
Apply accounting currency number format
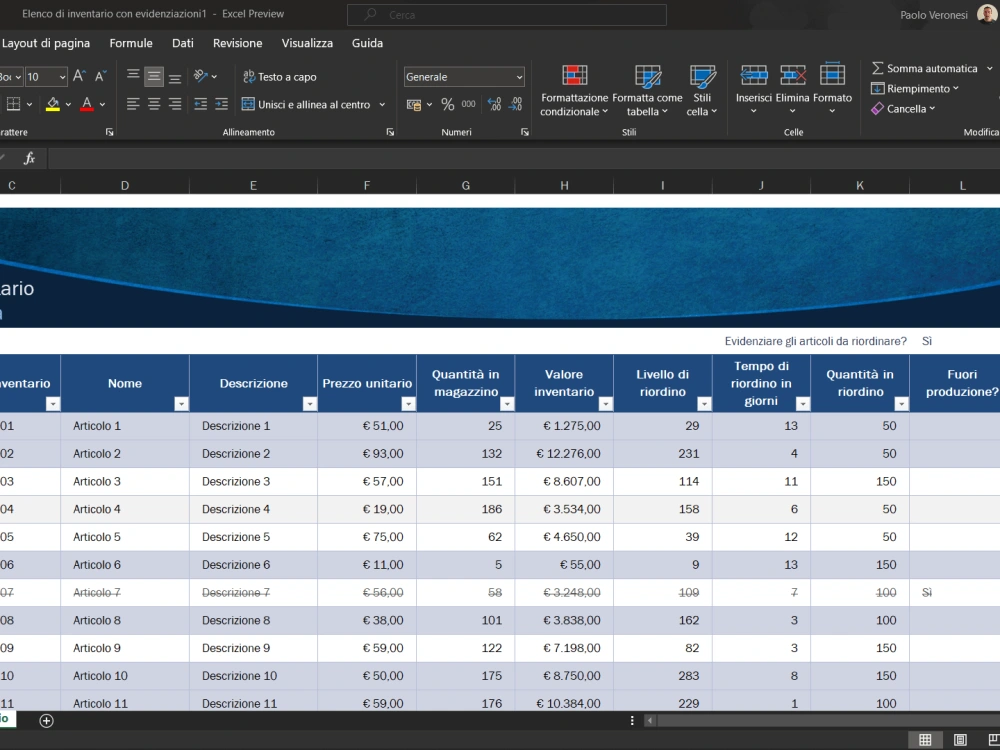[414, 105]
